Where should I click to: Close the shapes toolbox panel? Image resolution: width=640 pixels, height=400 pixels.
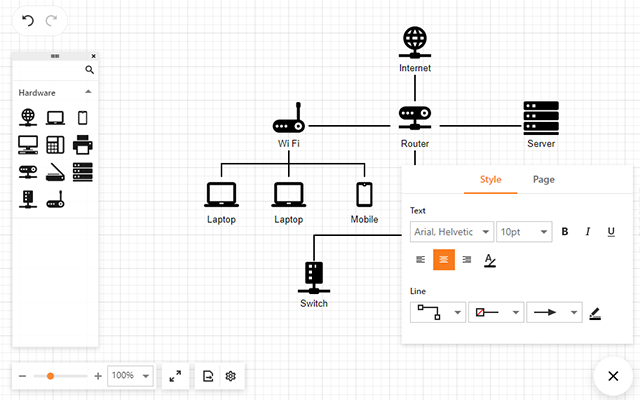(93, 56)
